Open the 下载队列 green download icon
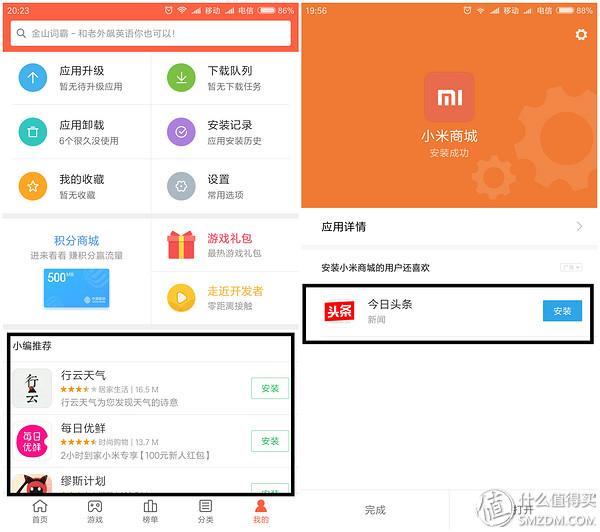Viewport: 600px width, 532px height. [181, 78]
